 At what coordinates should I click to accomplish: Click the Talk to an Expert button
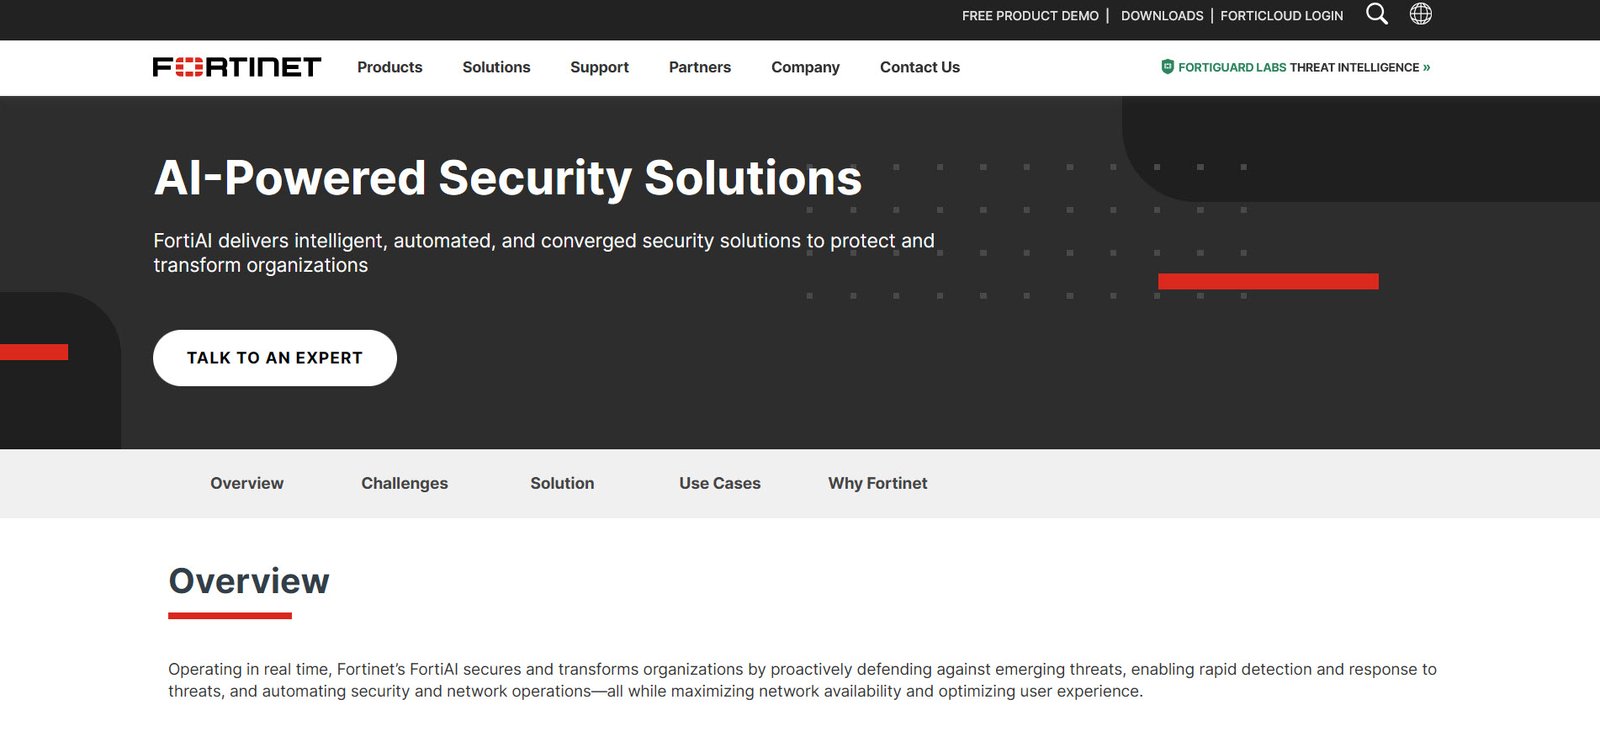275,358
